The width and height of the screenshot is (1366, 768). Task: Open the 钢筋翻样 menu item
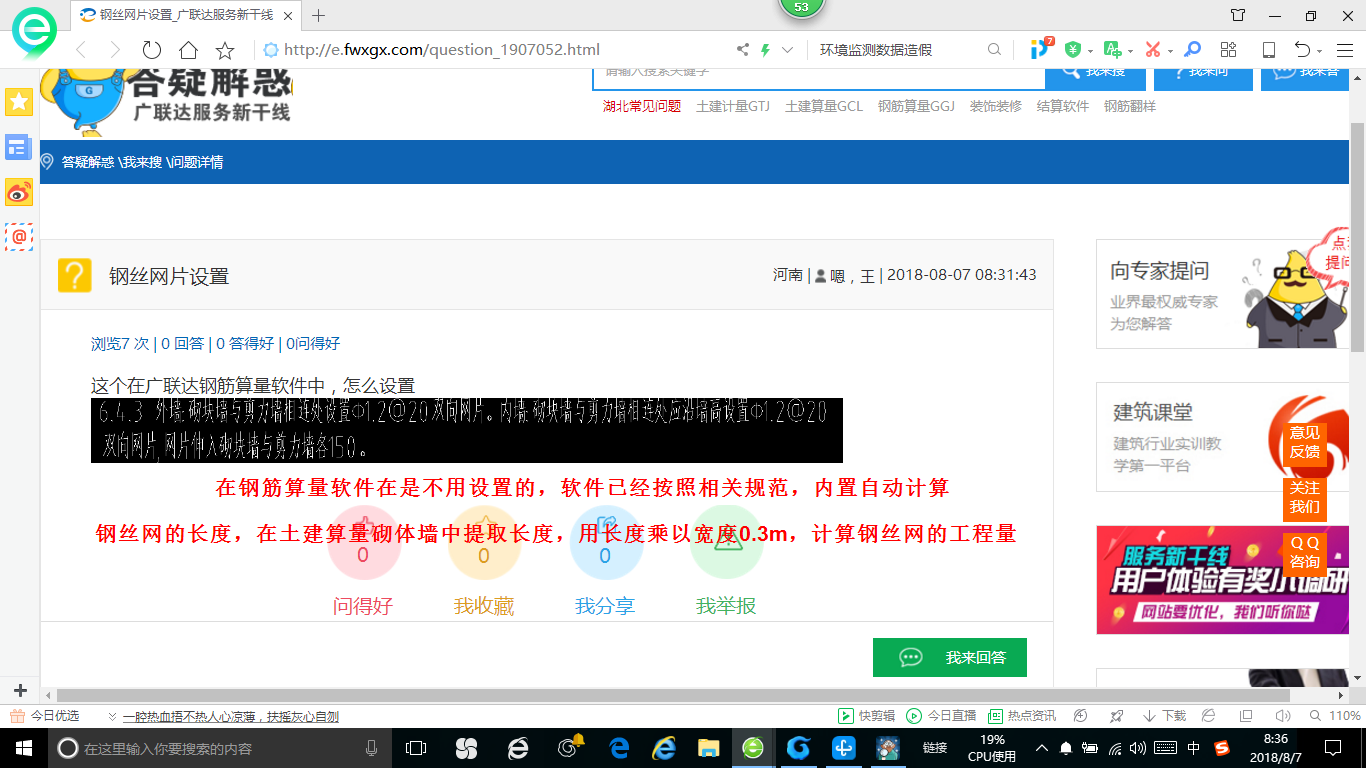pyautogui.click(x=1130, y=106)
